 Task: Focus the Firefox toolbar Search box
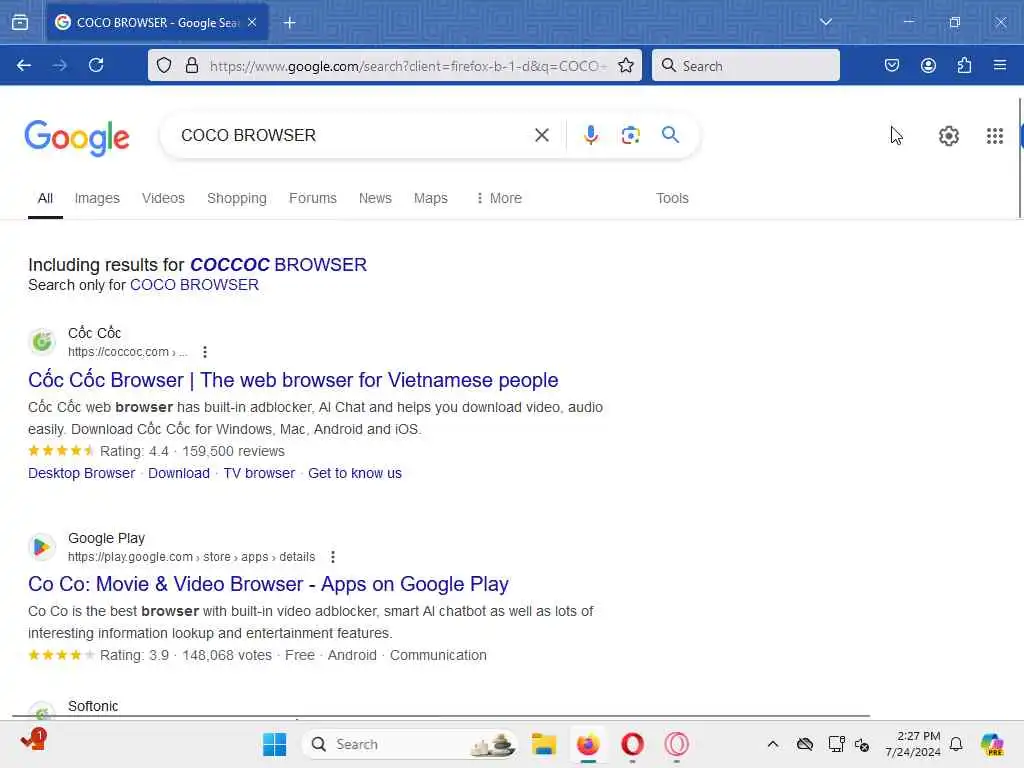[746, 65]
